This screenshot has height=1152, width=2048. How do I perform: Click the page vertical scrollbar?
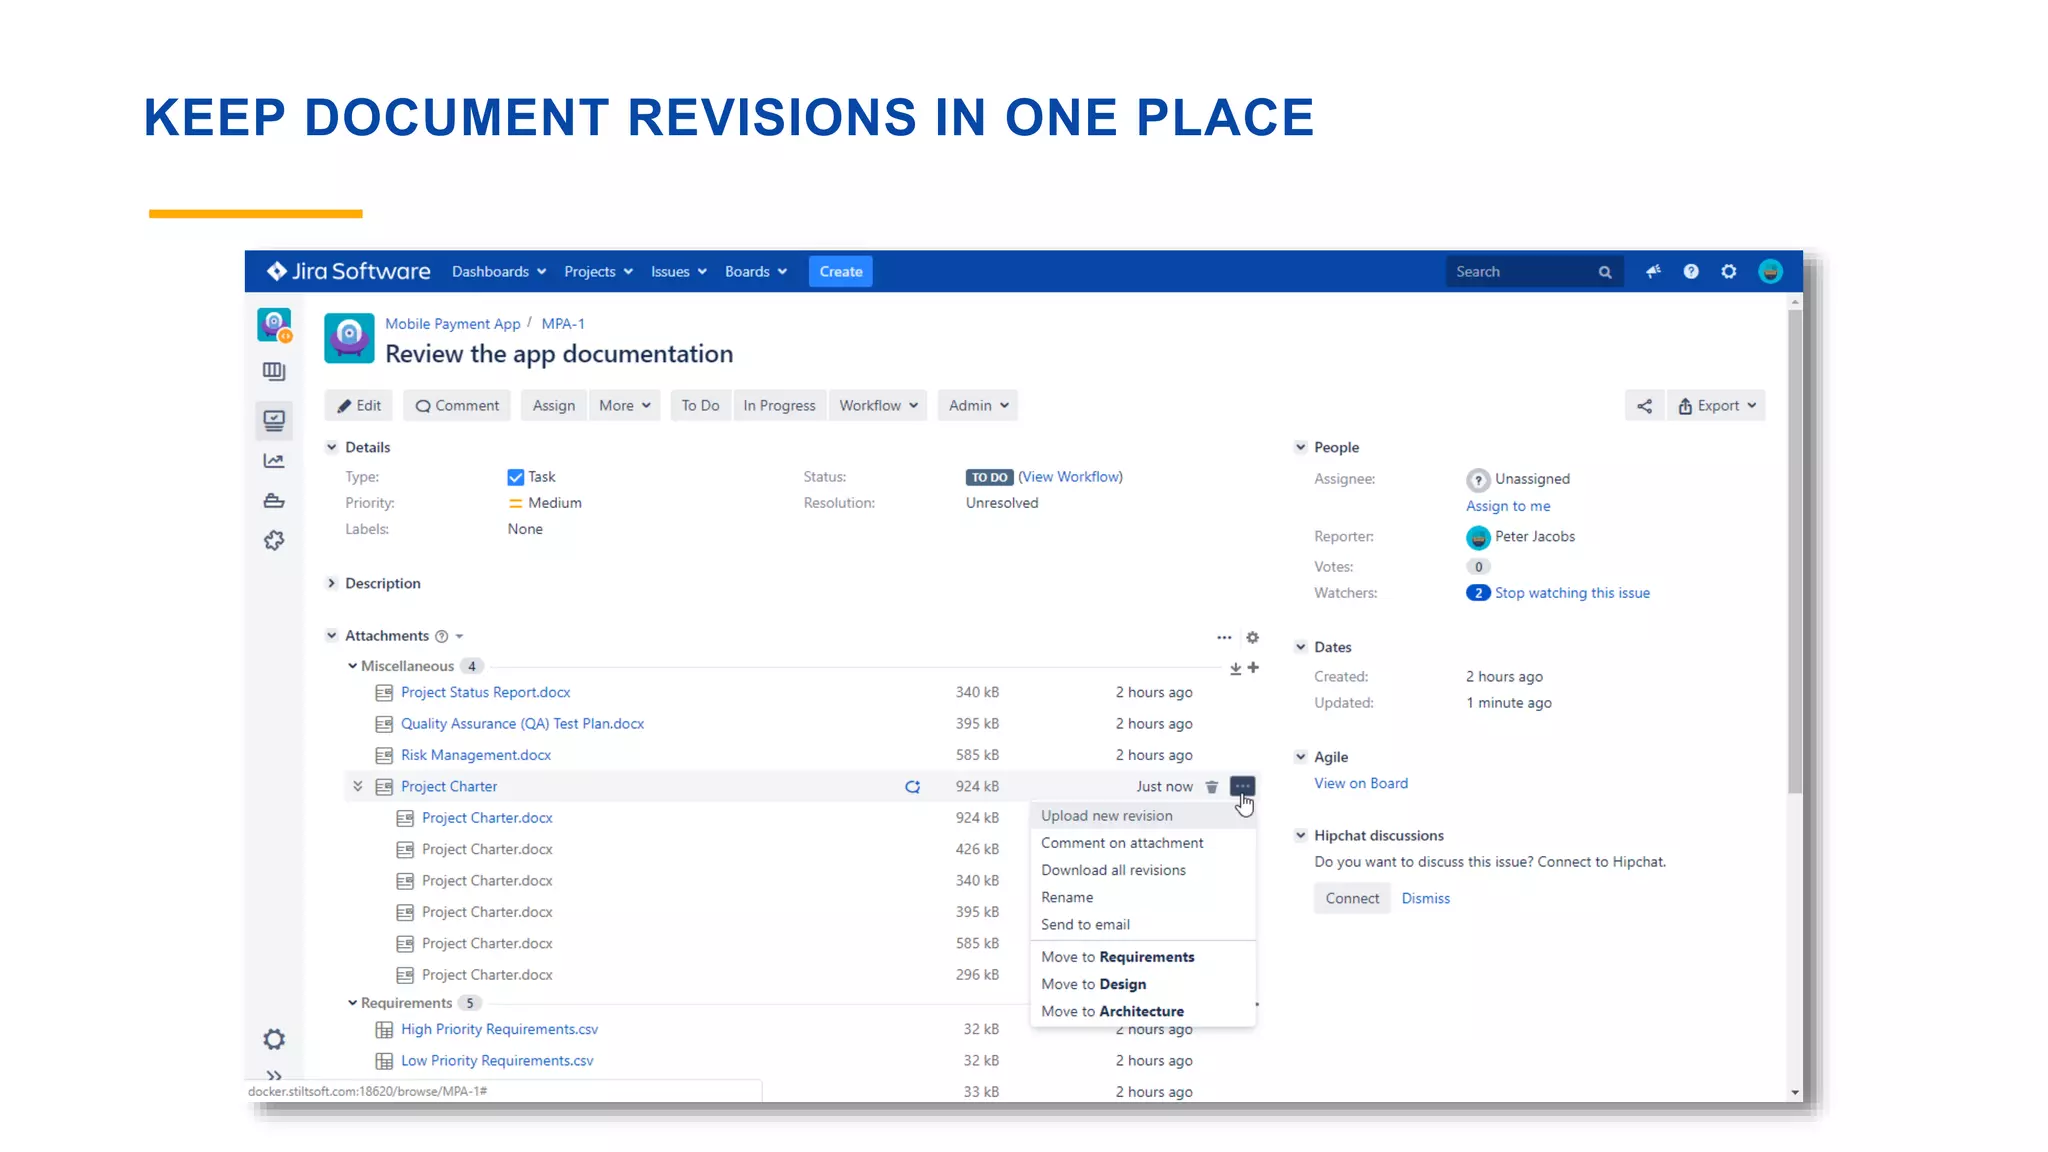[x=1795, y=551]
